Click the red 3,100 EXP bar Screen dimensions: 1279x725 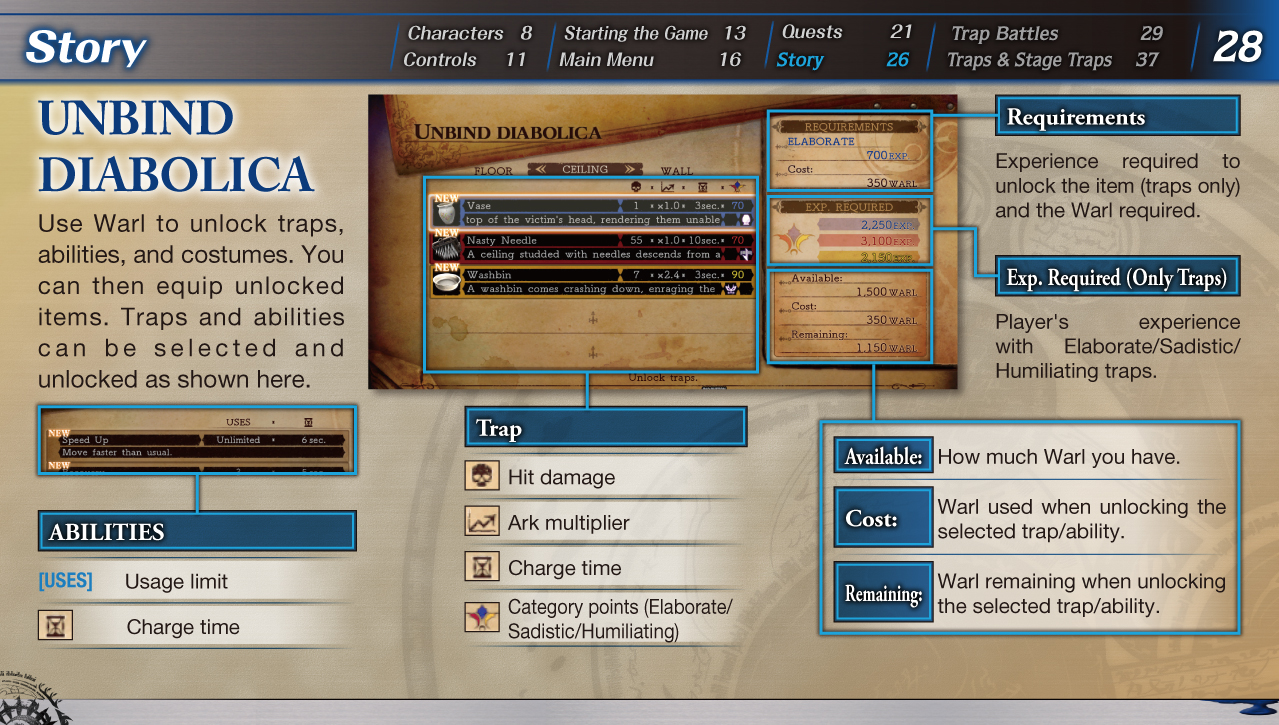point(871,241)
